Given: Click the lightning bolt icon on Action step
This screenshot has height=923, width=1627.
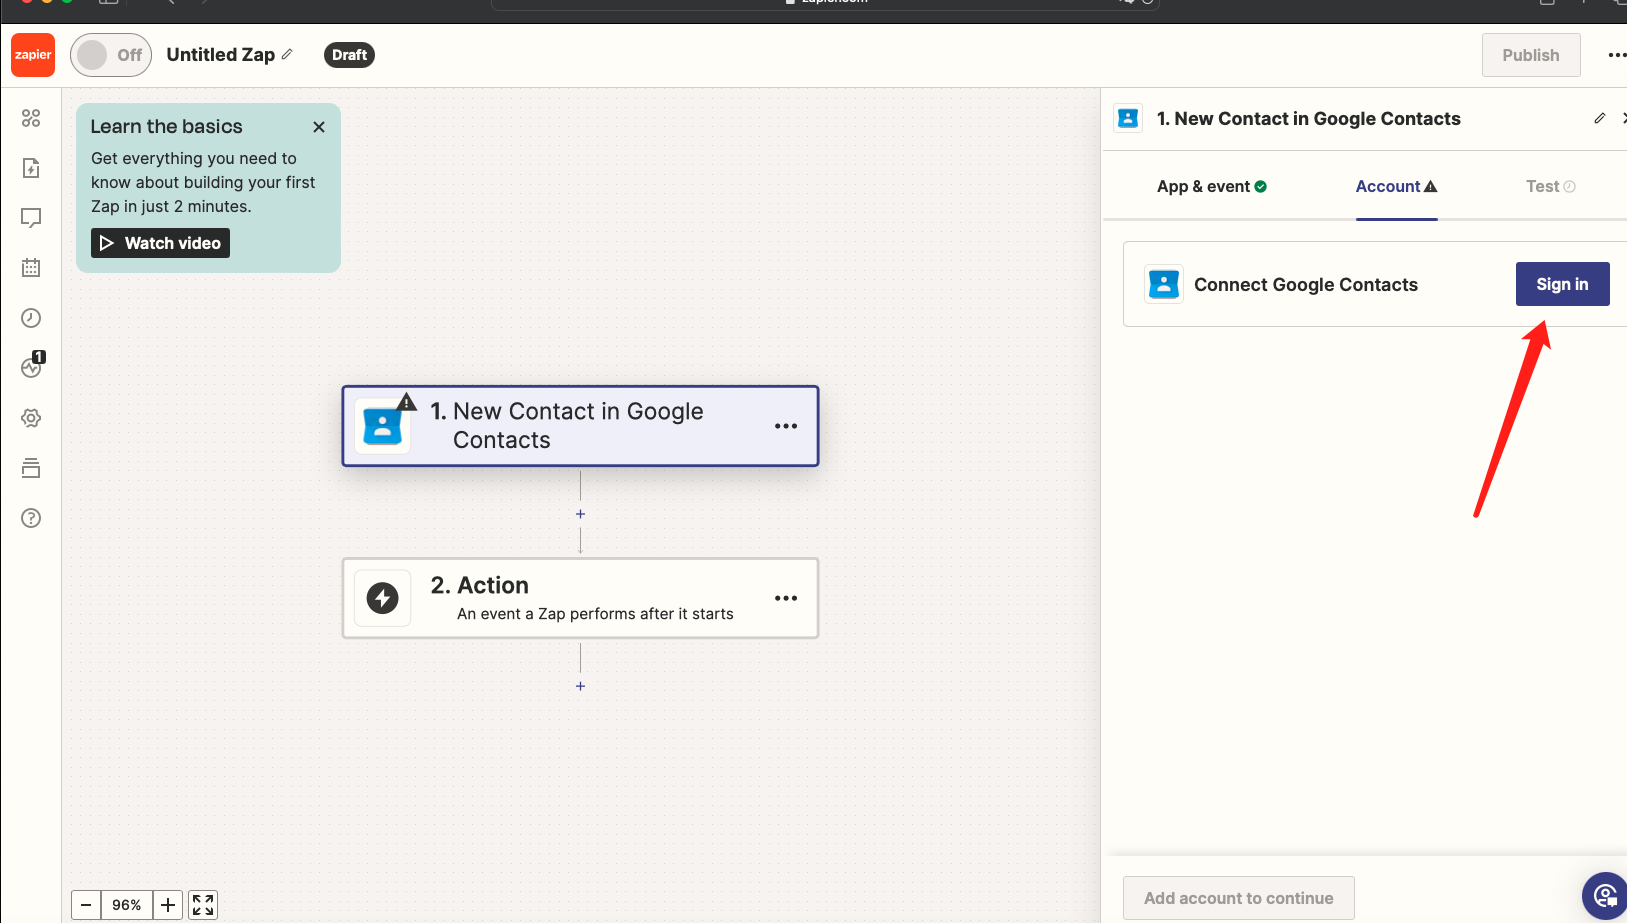Looking at the screenshot, I should 383,598.
